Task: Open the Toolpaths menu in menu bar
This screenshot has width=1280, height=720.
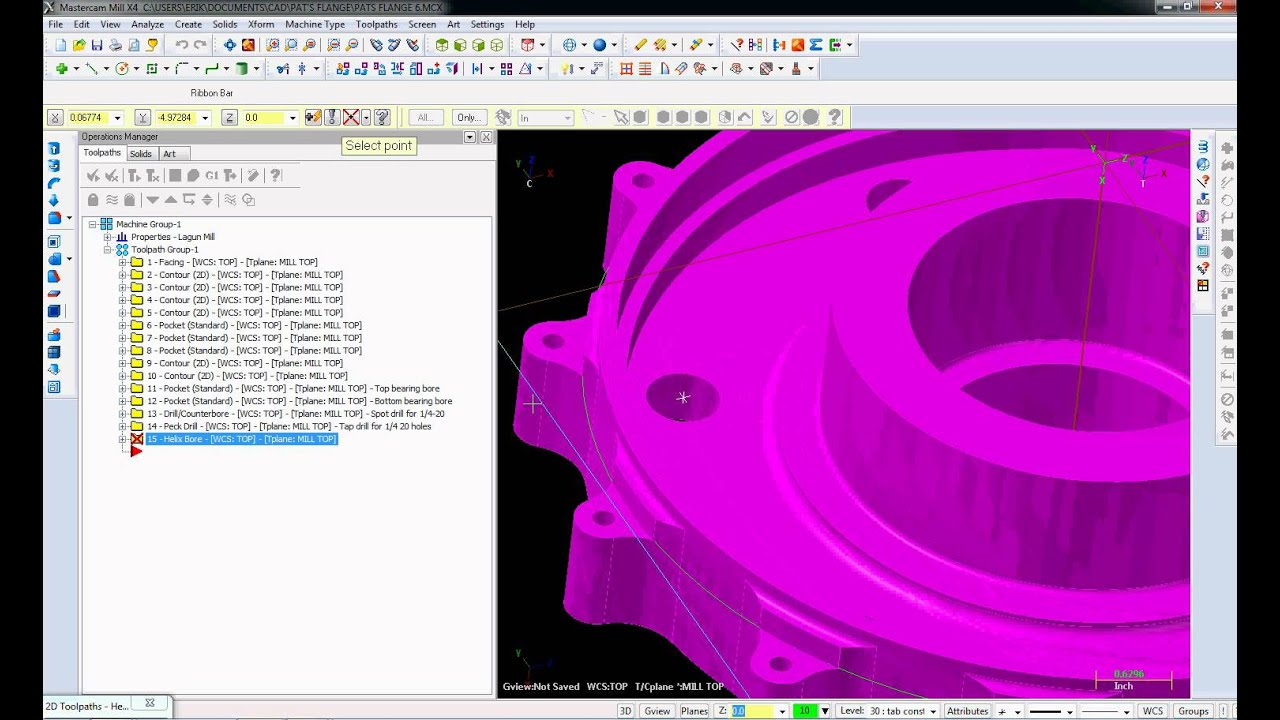Action: pos(376,24)
